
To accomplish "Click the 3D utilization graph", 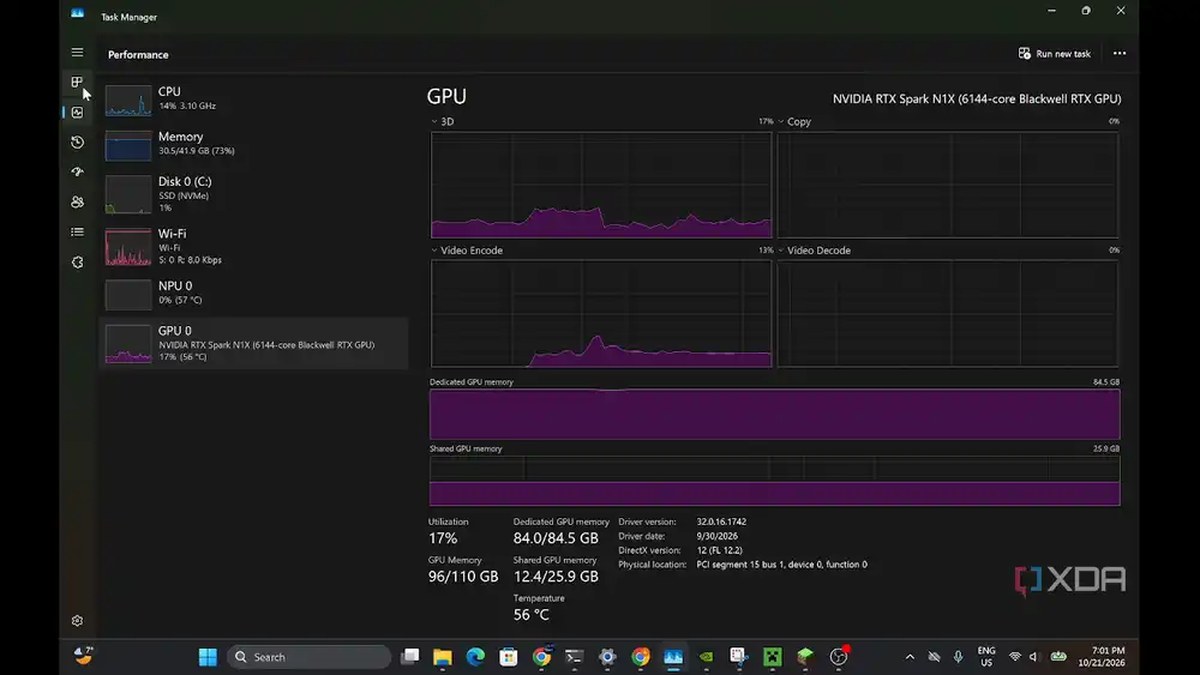I will coord(601,184).
